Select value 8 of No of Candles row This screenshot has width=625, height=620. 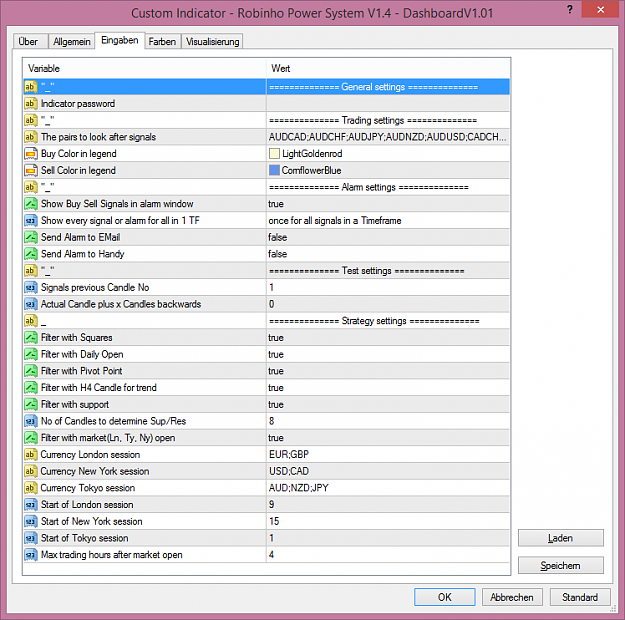point(388,421)
